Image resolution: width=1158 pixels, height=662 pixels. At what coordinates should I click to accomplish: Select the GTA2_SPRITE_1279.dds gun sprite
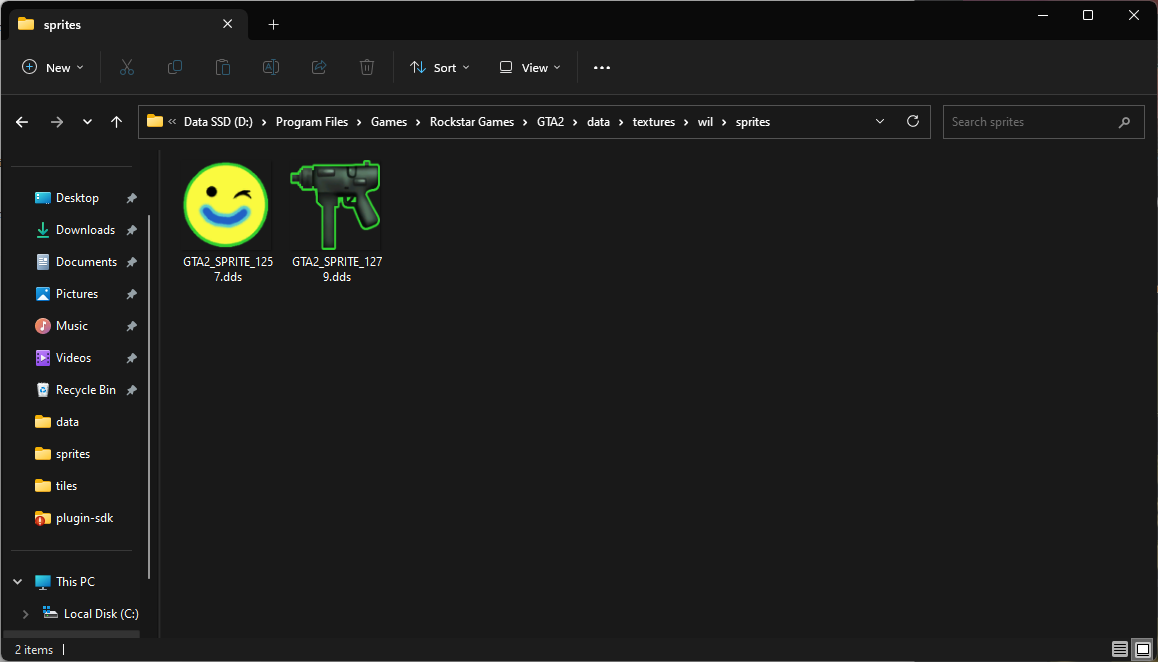coord(335,205)
